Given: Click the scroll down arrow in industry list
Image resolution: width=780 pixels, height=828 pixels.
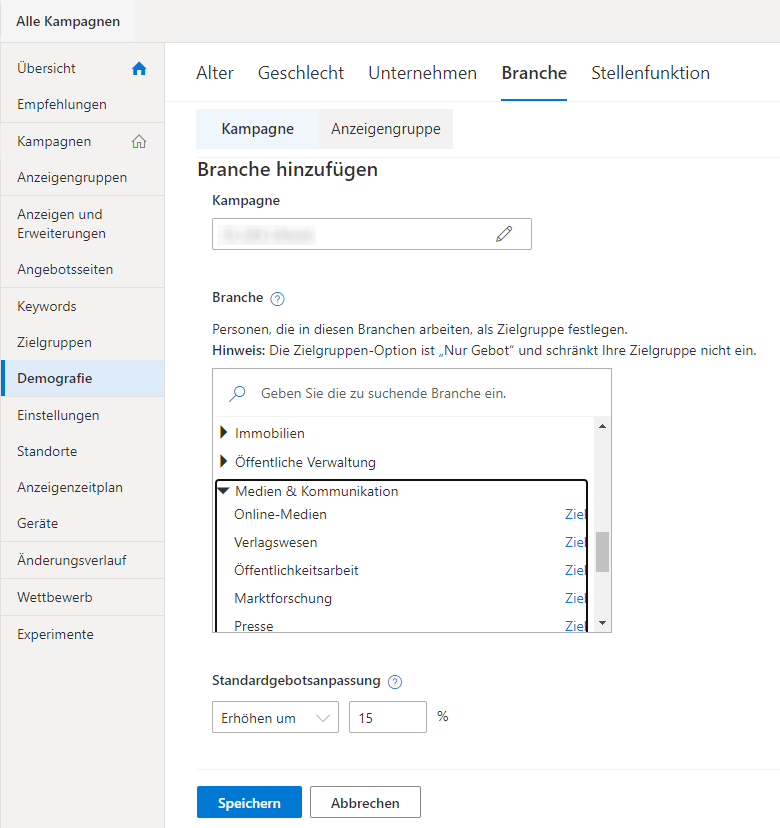Looking at the screenshot, I should click(602, 623).
